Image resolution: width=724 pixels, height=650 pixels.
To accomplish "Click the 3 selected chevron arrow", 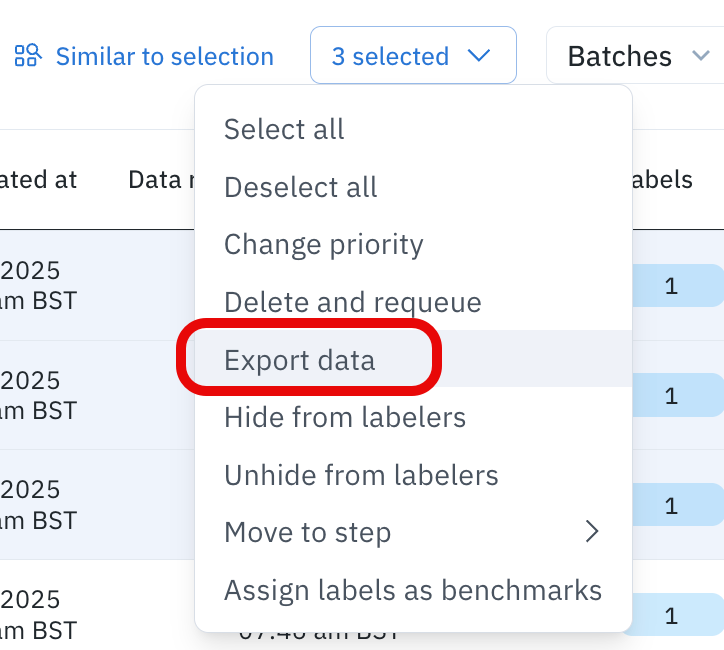I will (480, 56).
